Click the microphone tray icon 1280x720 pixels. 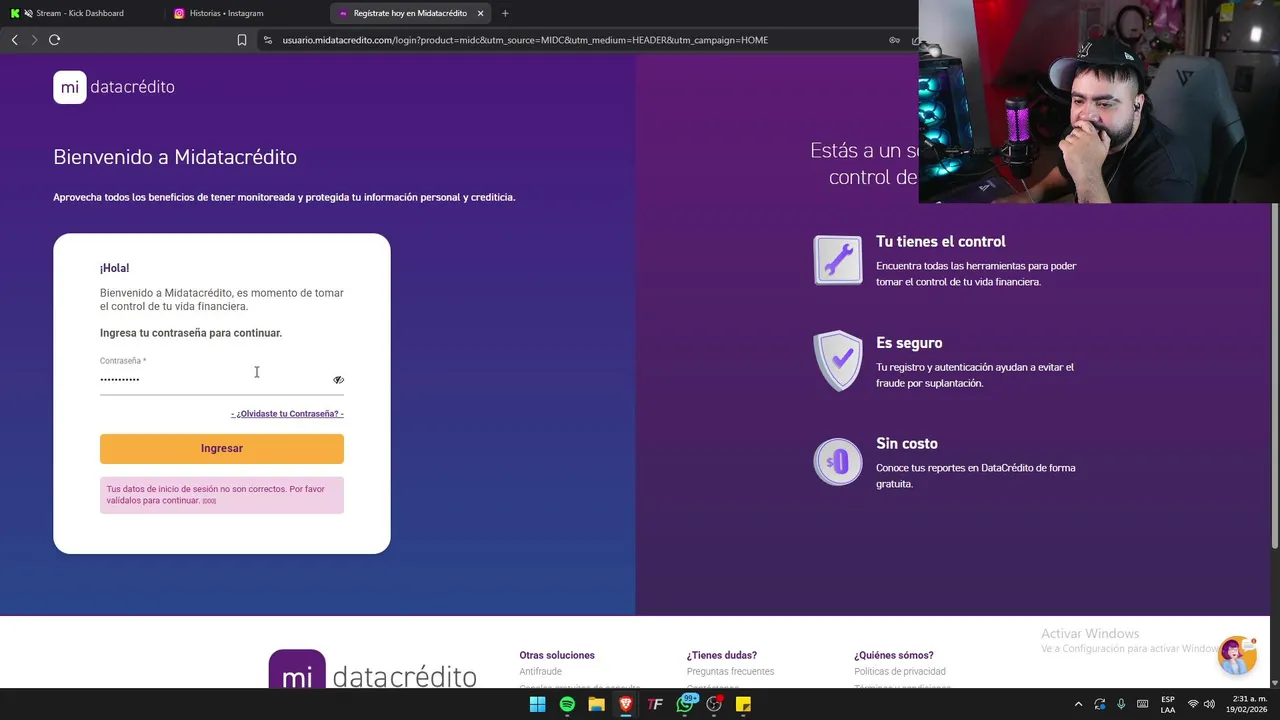pos(1121,704)
